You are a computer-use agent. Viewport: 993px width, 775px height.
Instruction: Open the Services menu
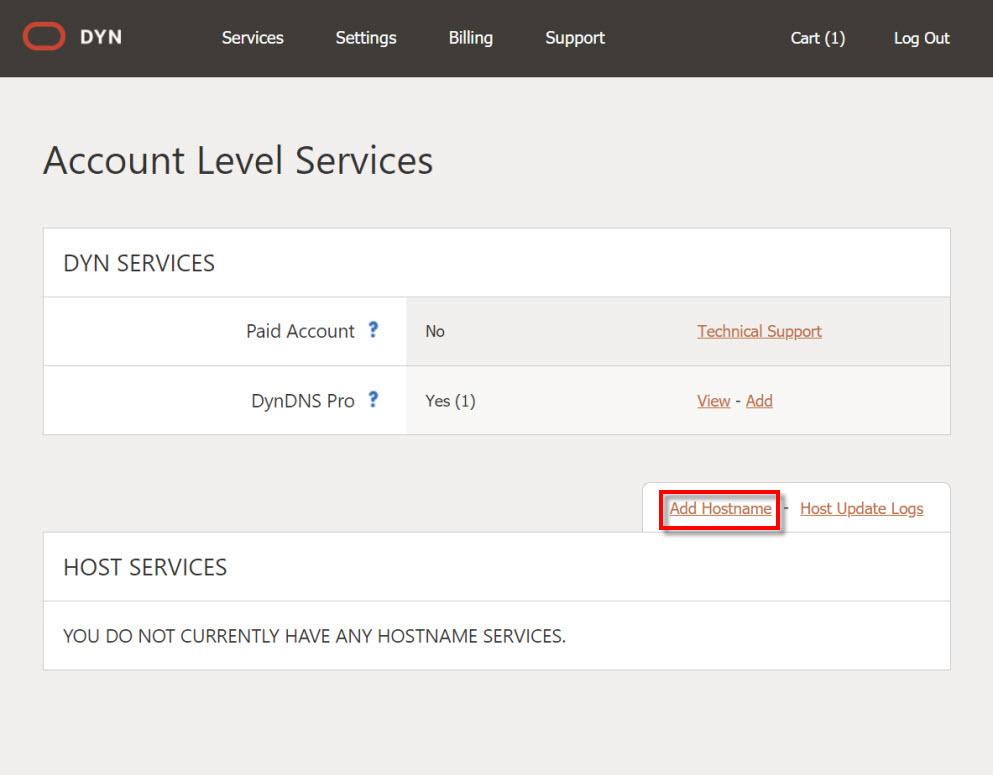coord(252,38)
